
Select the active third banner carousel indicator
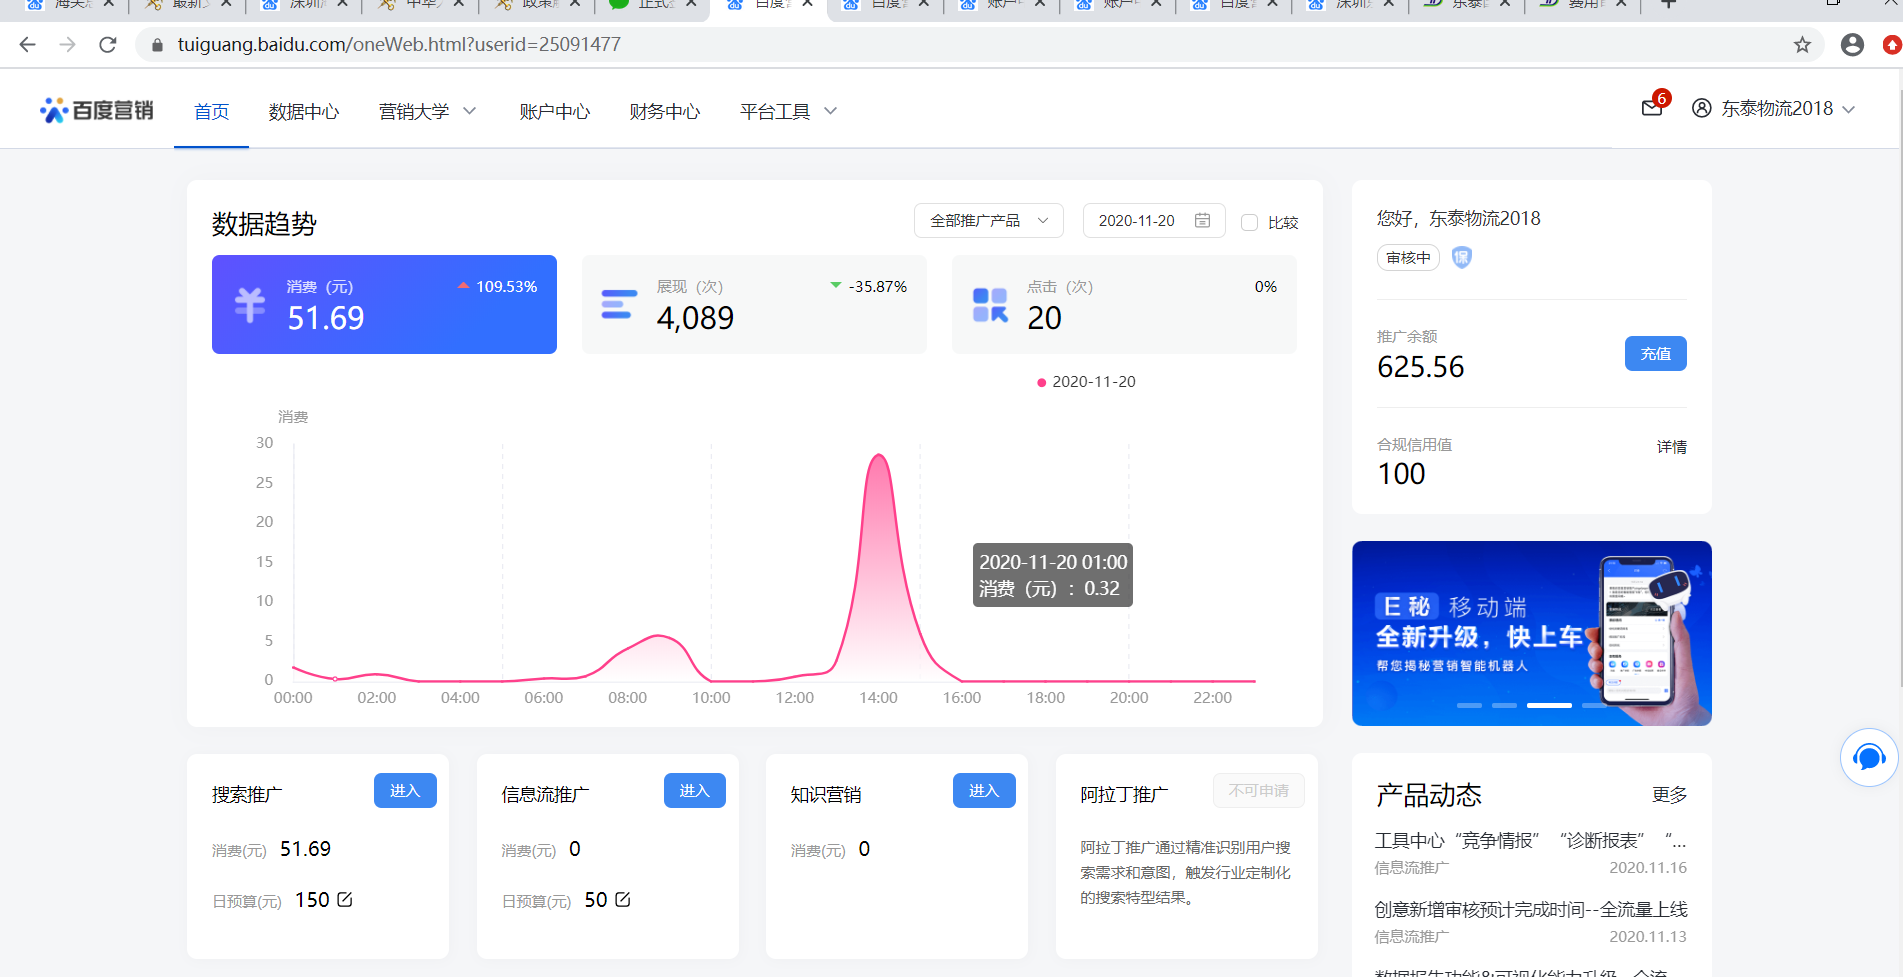coord(1549,705)
